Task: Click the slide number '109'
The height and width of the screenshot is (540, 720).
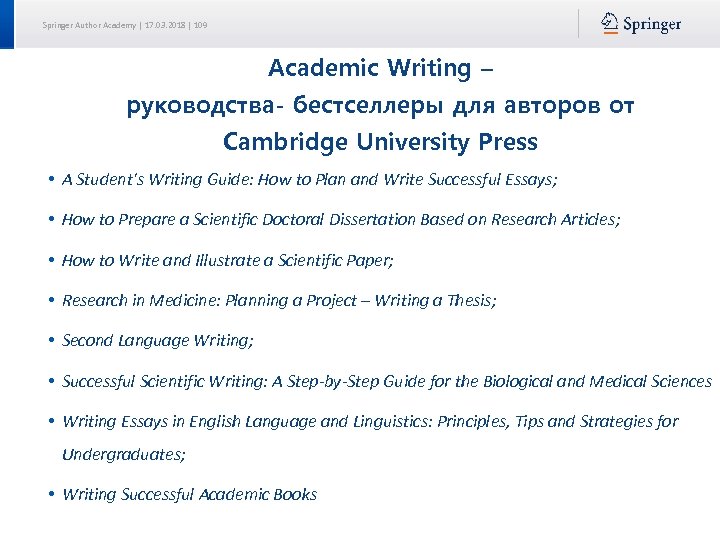Action: coord(200,25)
